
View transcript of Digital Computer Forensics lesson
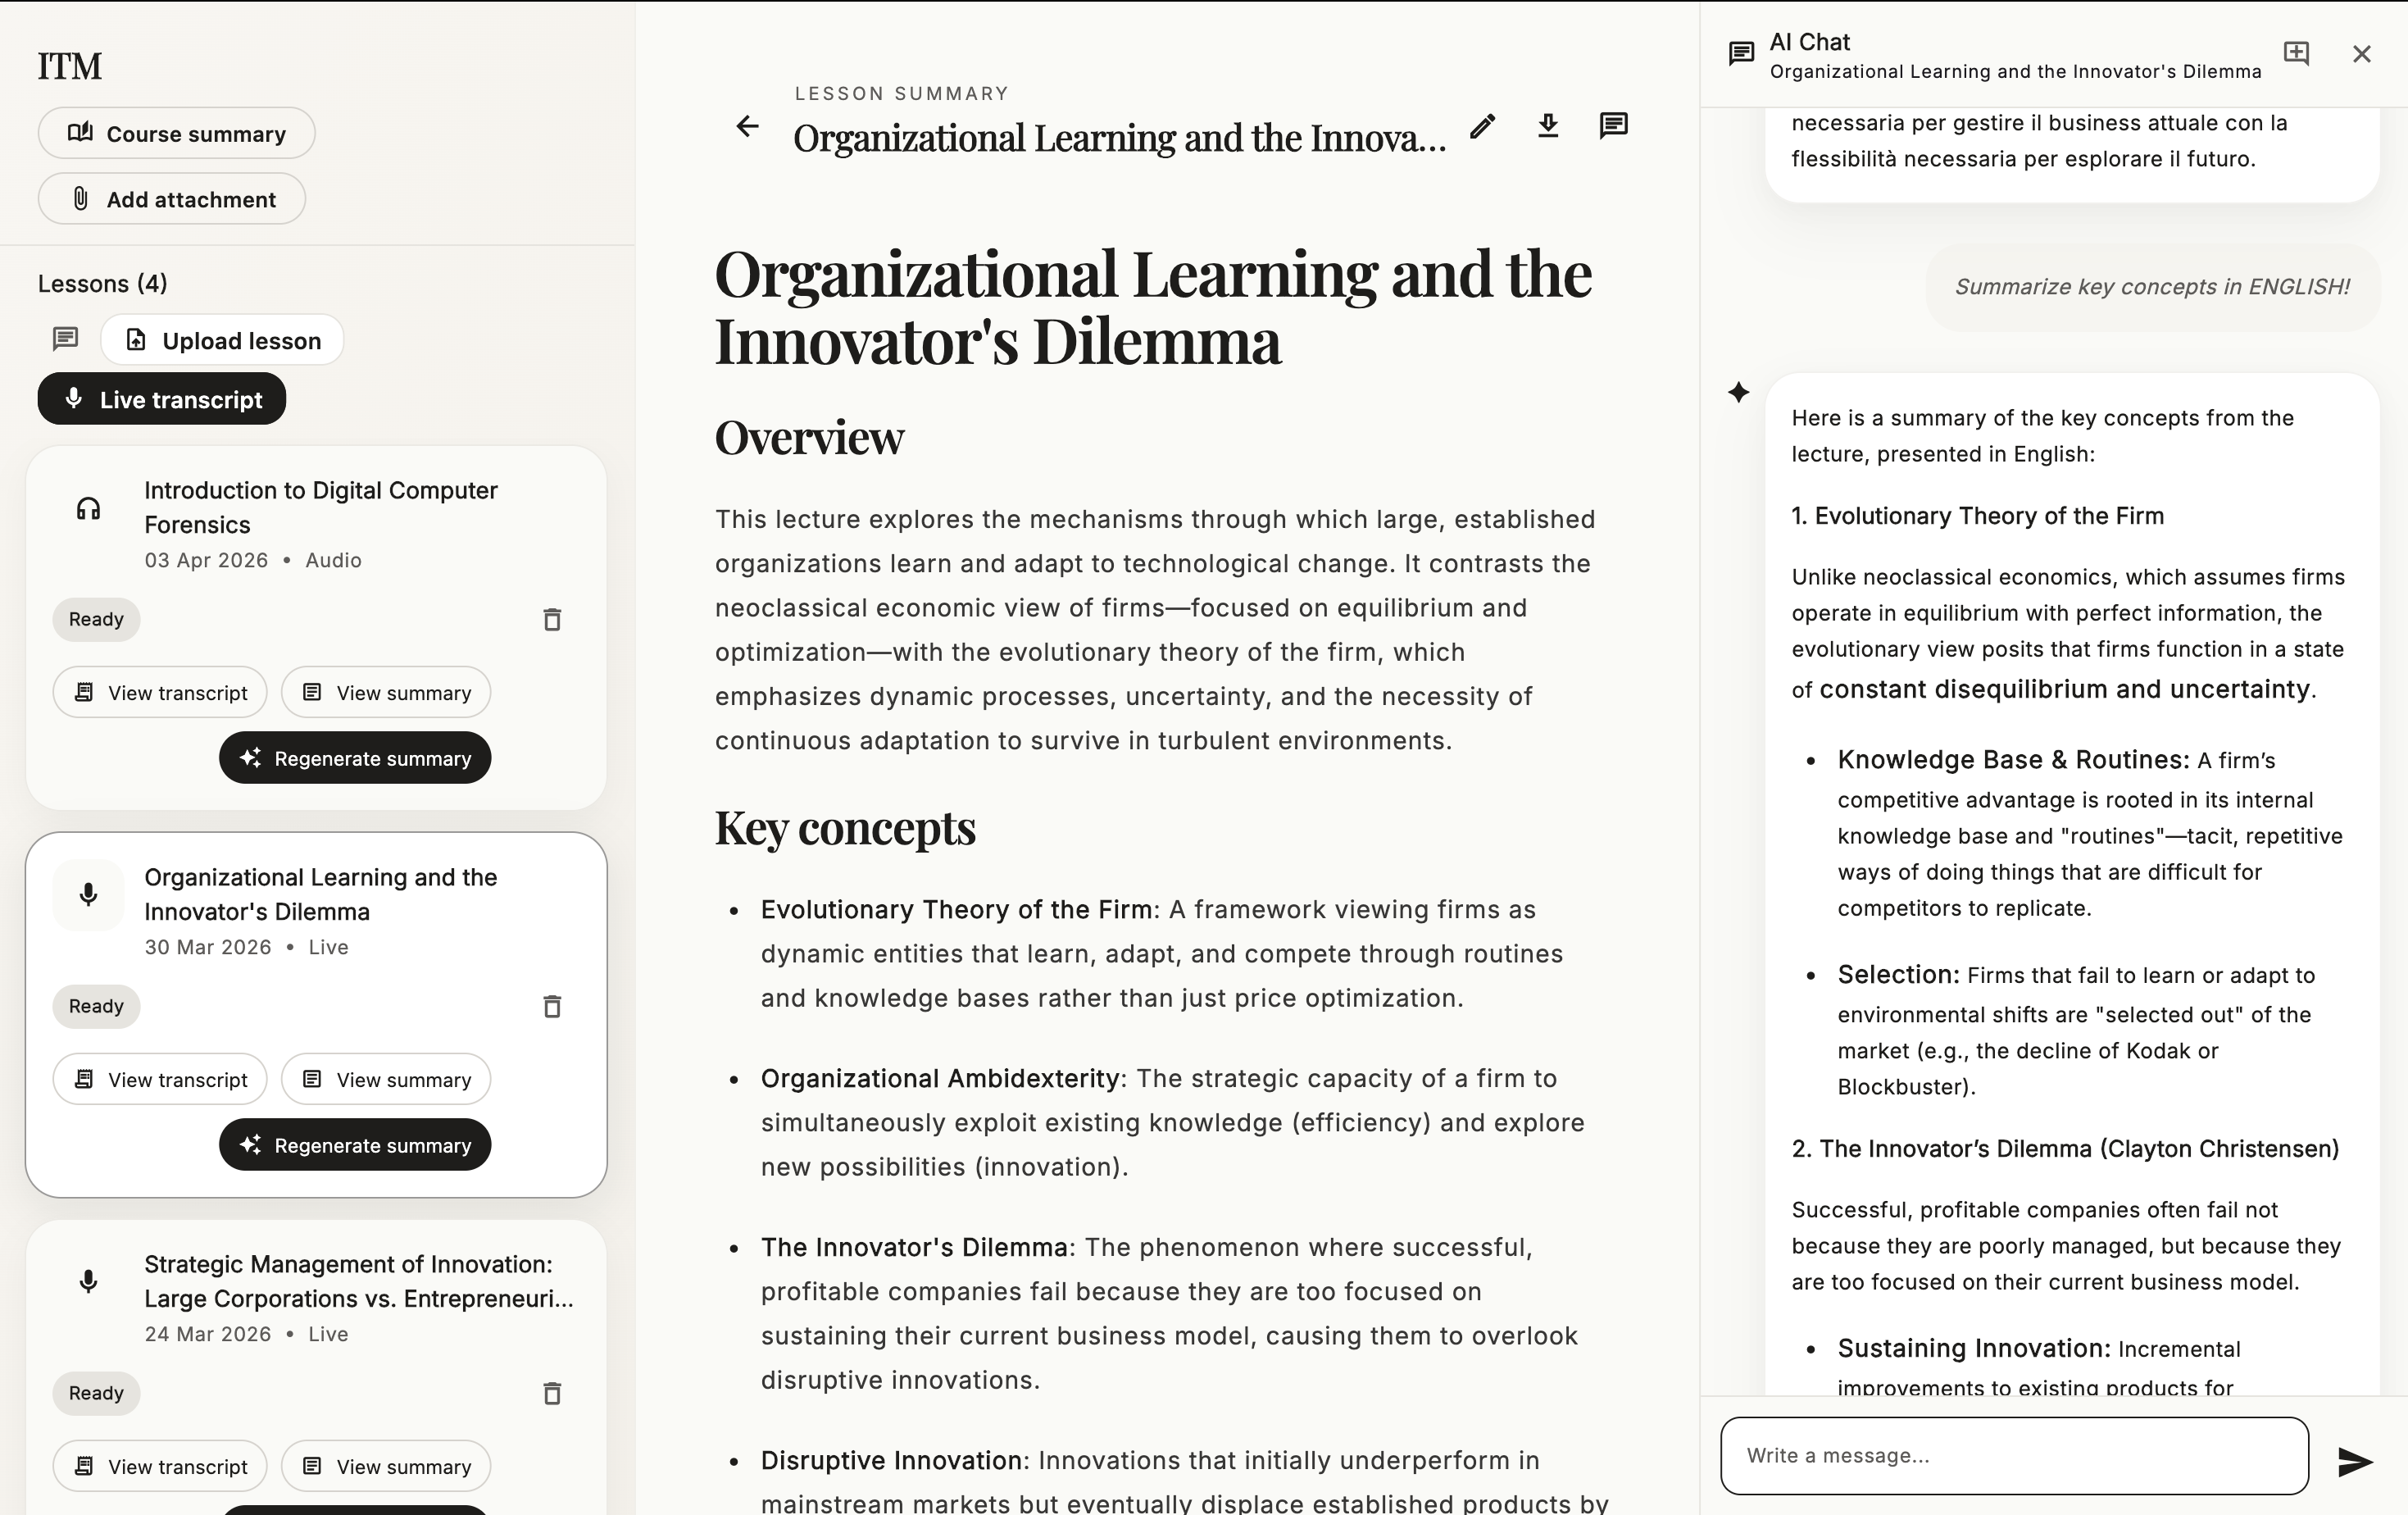coord(160,692)
